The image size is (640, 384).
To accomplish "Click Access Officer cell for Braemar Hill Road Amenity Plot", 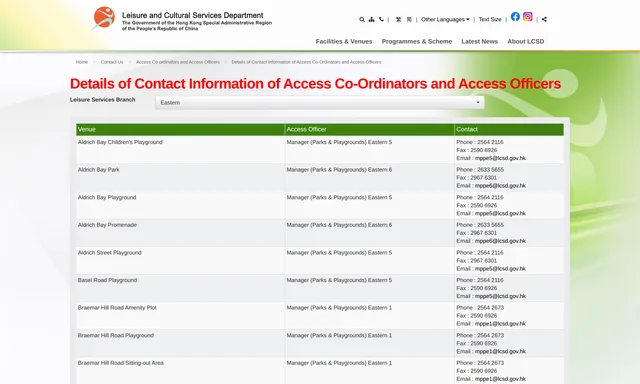I will pos(369,315).
